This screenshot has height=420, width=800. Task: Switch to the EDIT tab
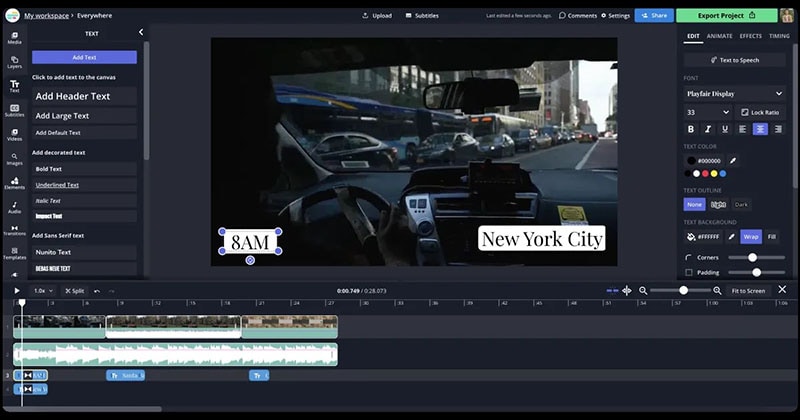point(693,36)
